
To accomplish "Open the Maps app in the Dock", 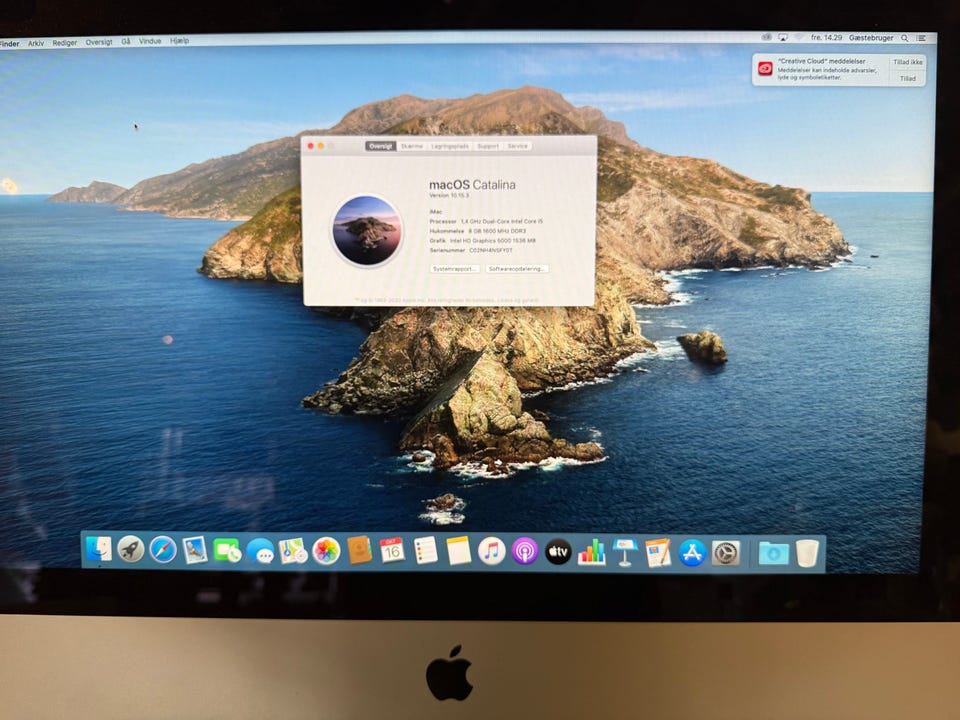I will pos(293,551).
